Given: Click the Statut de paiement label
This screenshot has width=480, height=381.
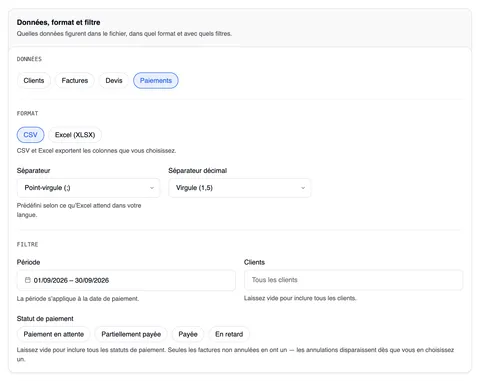Looking at the screenshot, I should [45, 319].
